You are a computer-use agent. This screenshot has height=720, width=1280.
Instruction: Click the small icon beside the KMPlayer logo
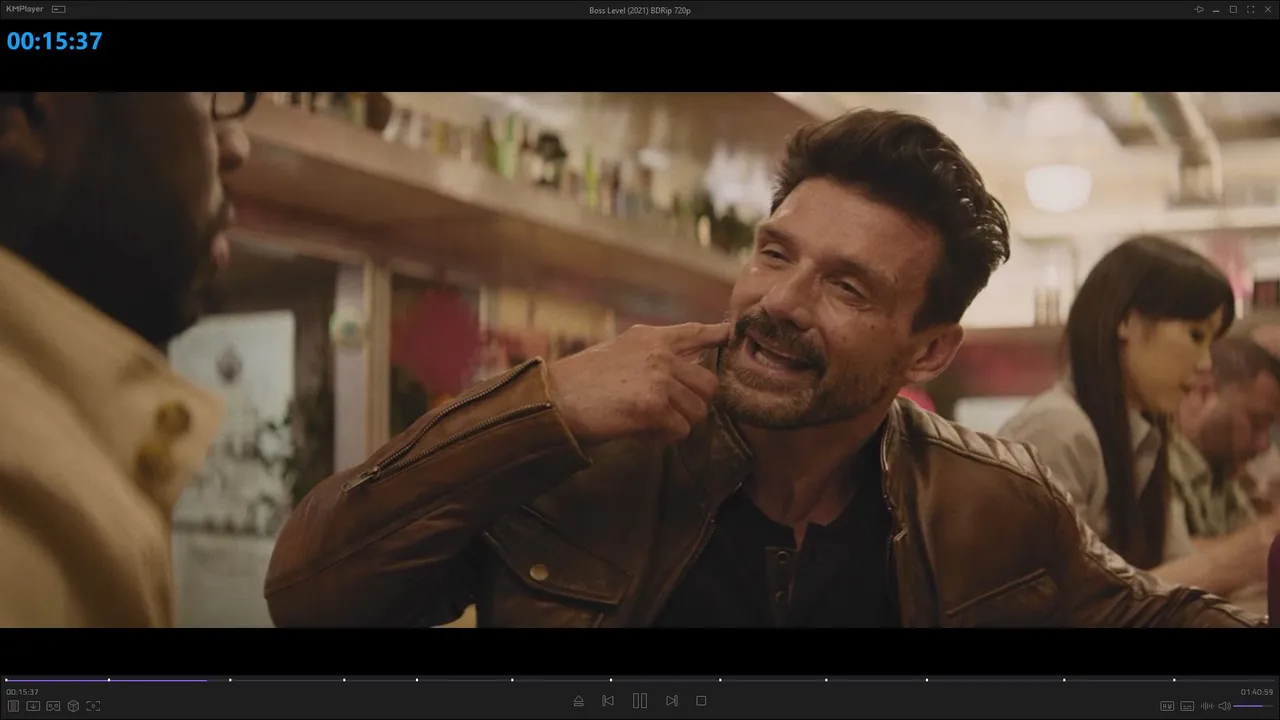[59, 9]
